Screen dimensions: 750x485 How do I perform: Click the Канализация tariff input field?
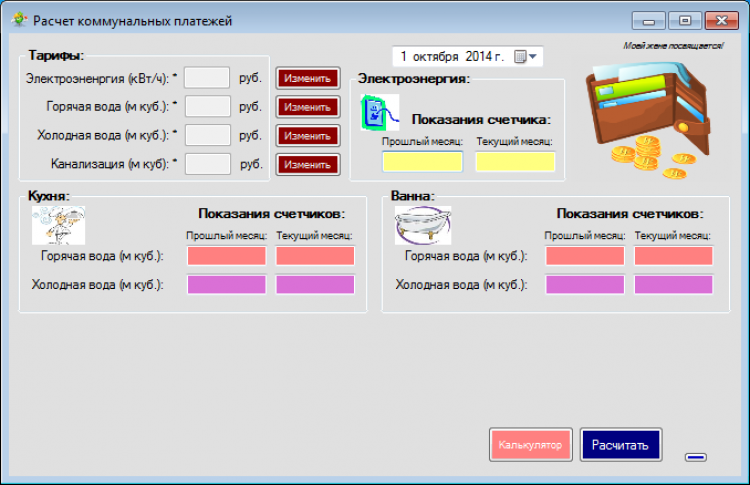208,164
